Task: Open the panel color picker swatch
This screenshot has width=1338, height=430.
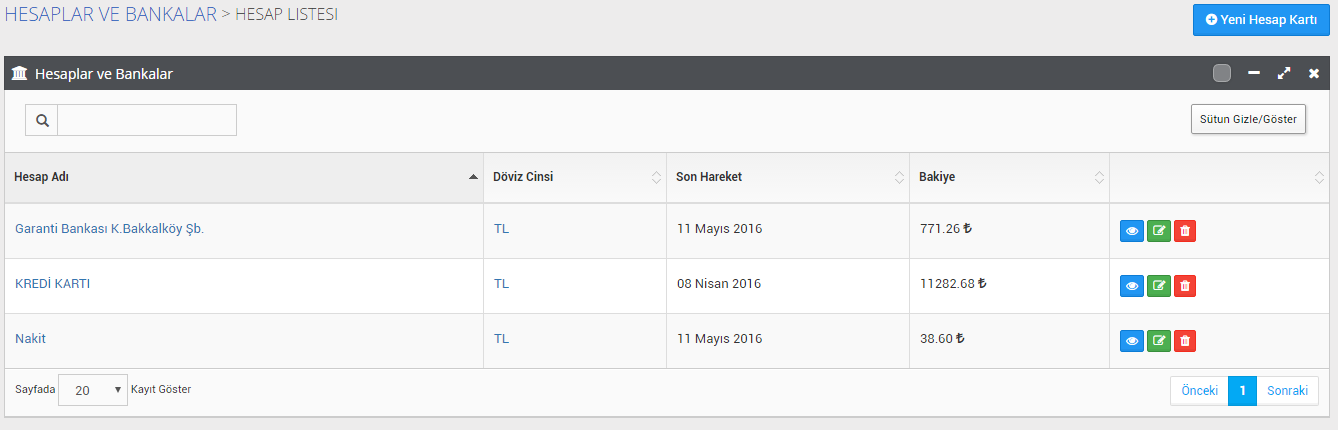Action: coord(1221,73)
